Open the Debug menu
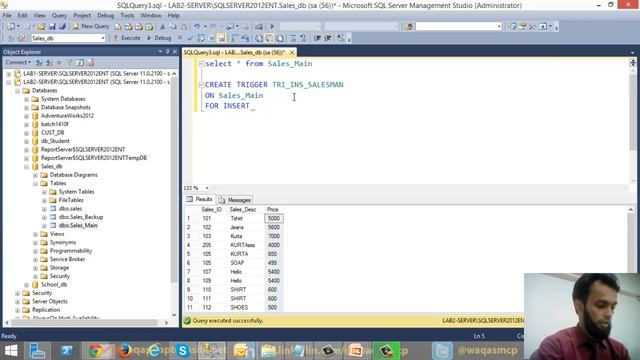 click(x=106, y=15)
